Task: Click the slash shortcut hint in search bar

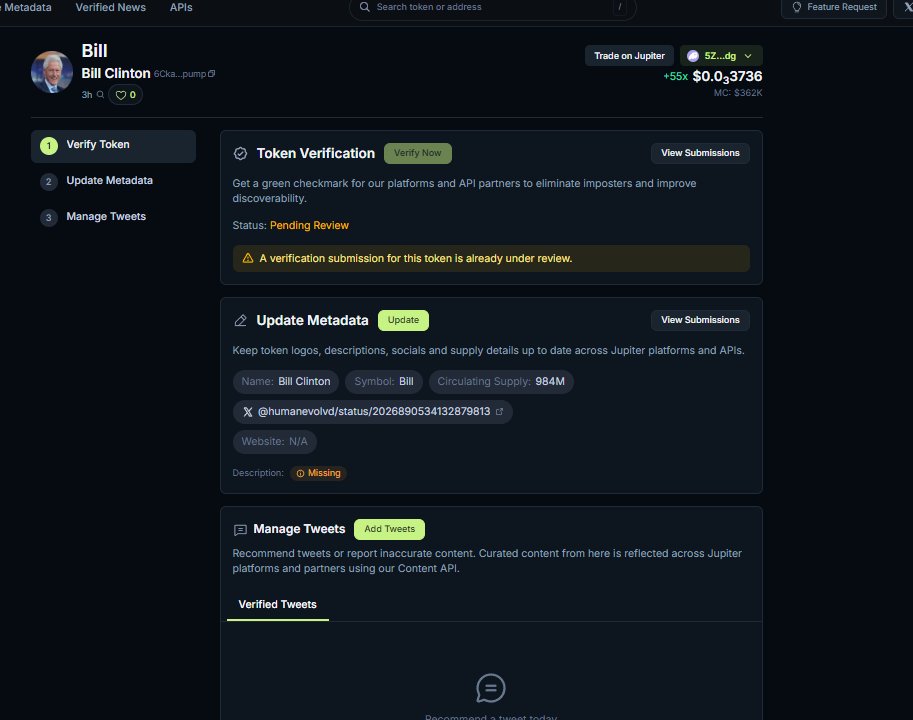Action: coord(620,7)
